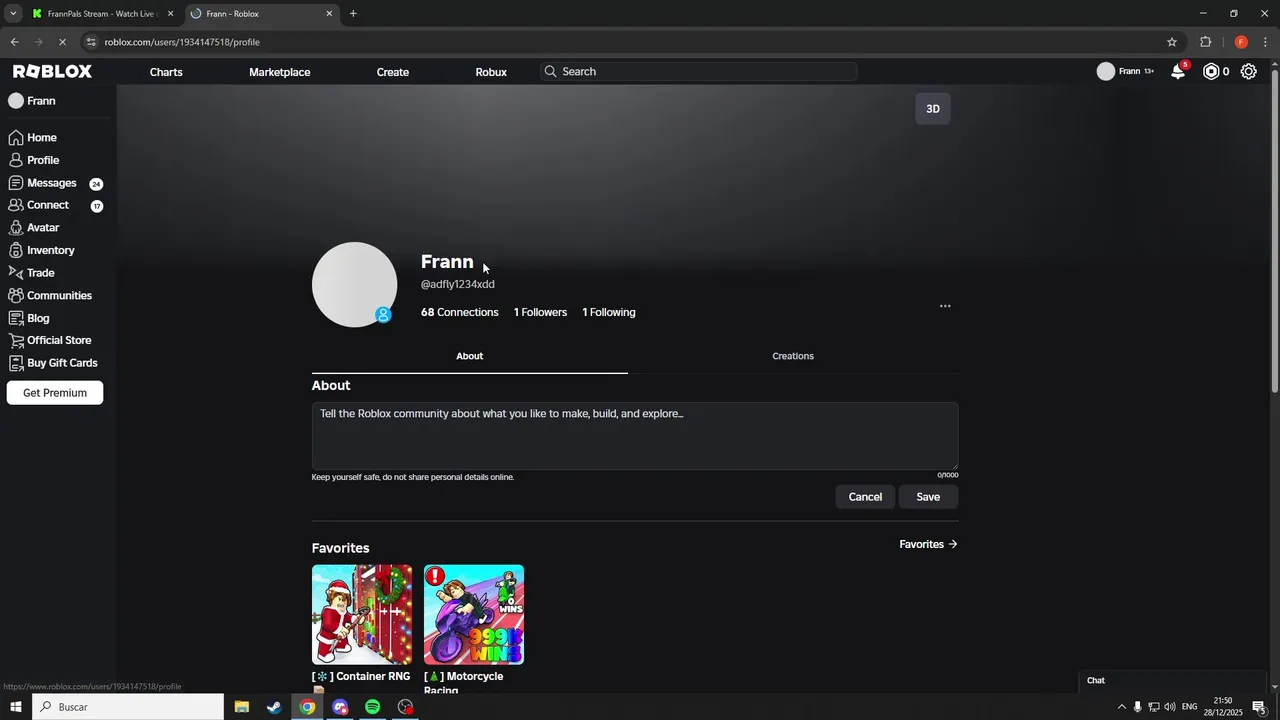Open Spotify from the taskbar
1280x720 pixels.
click(372, 707)
